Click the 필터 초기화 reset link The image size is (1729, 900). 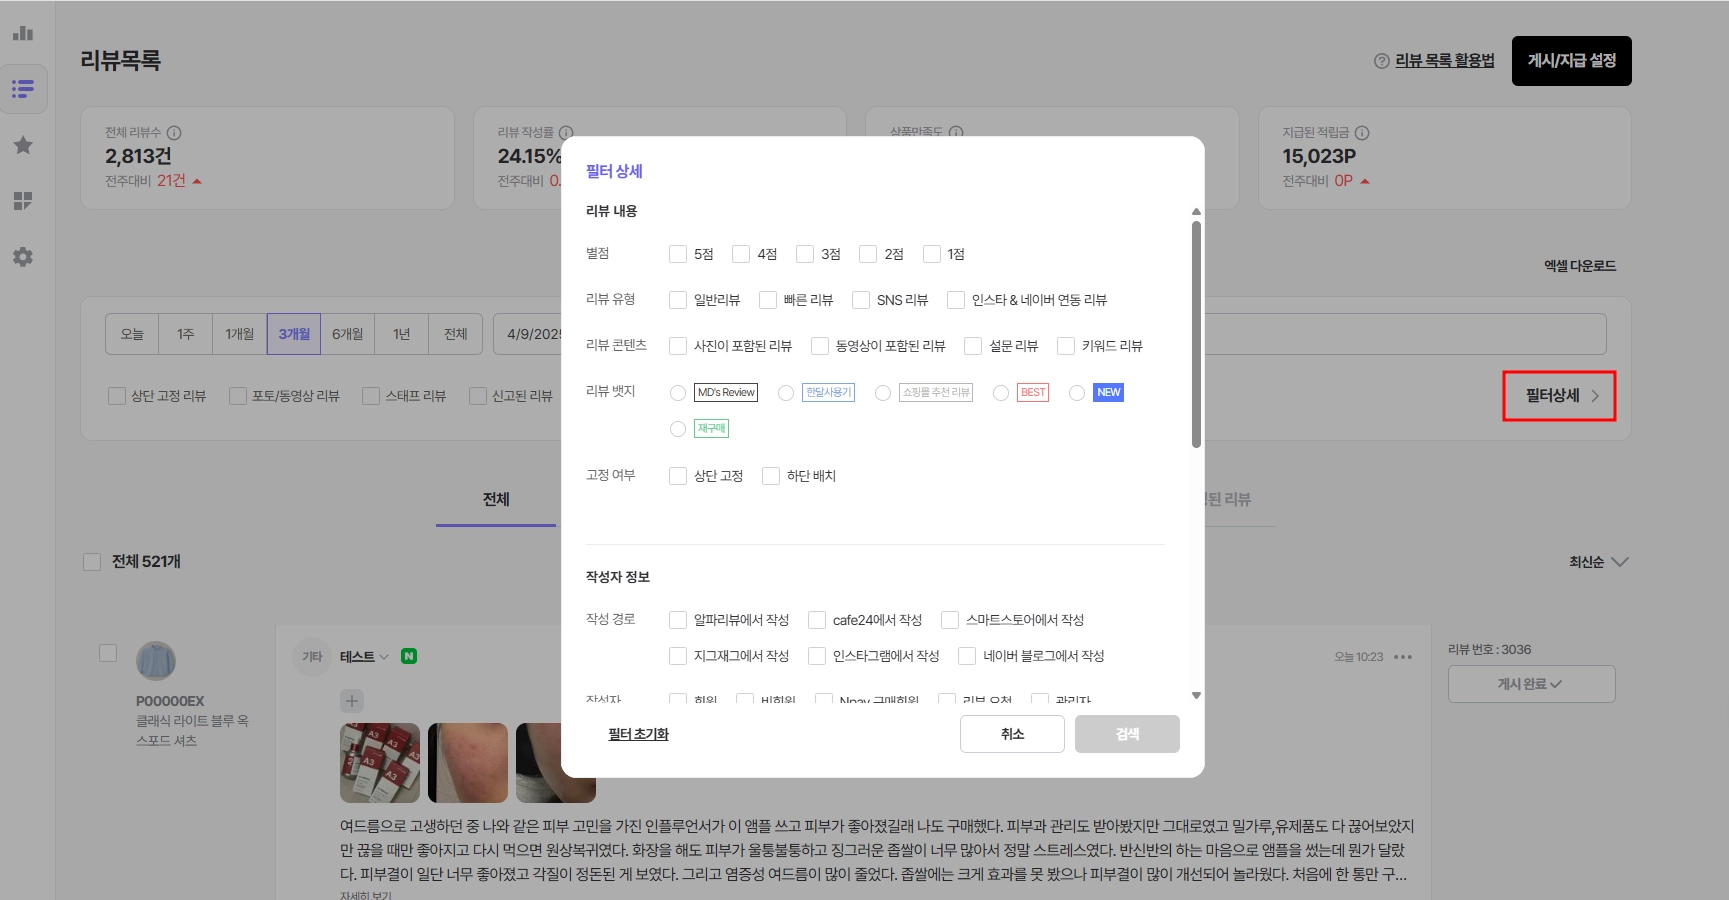638,734
